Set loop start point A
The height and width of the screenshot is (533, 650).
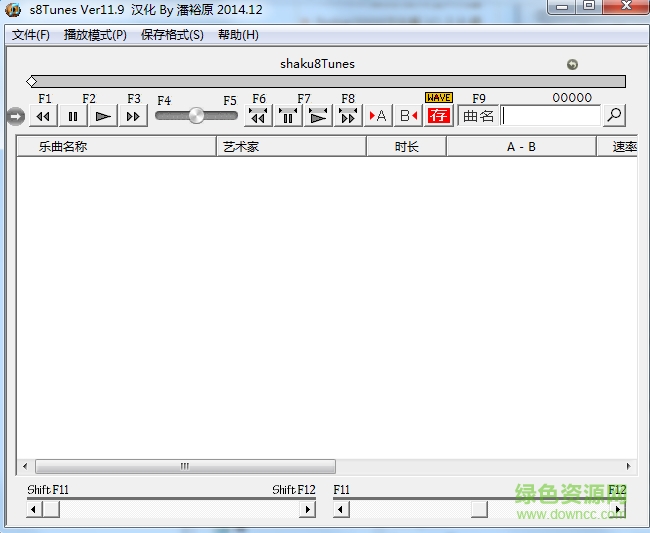tap(378, 116)
